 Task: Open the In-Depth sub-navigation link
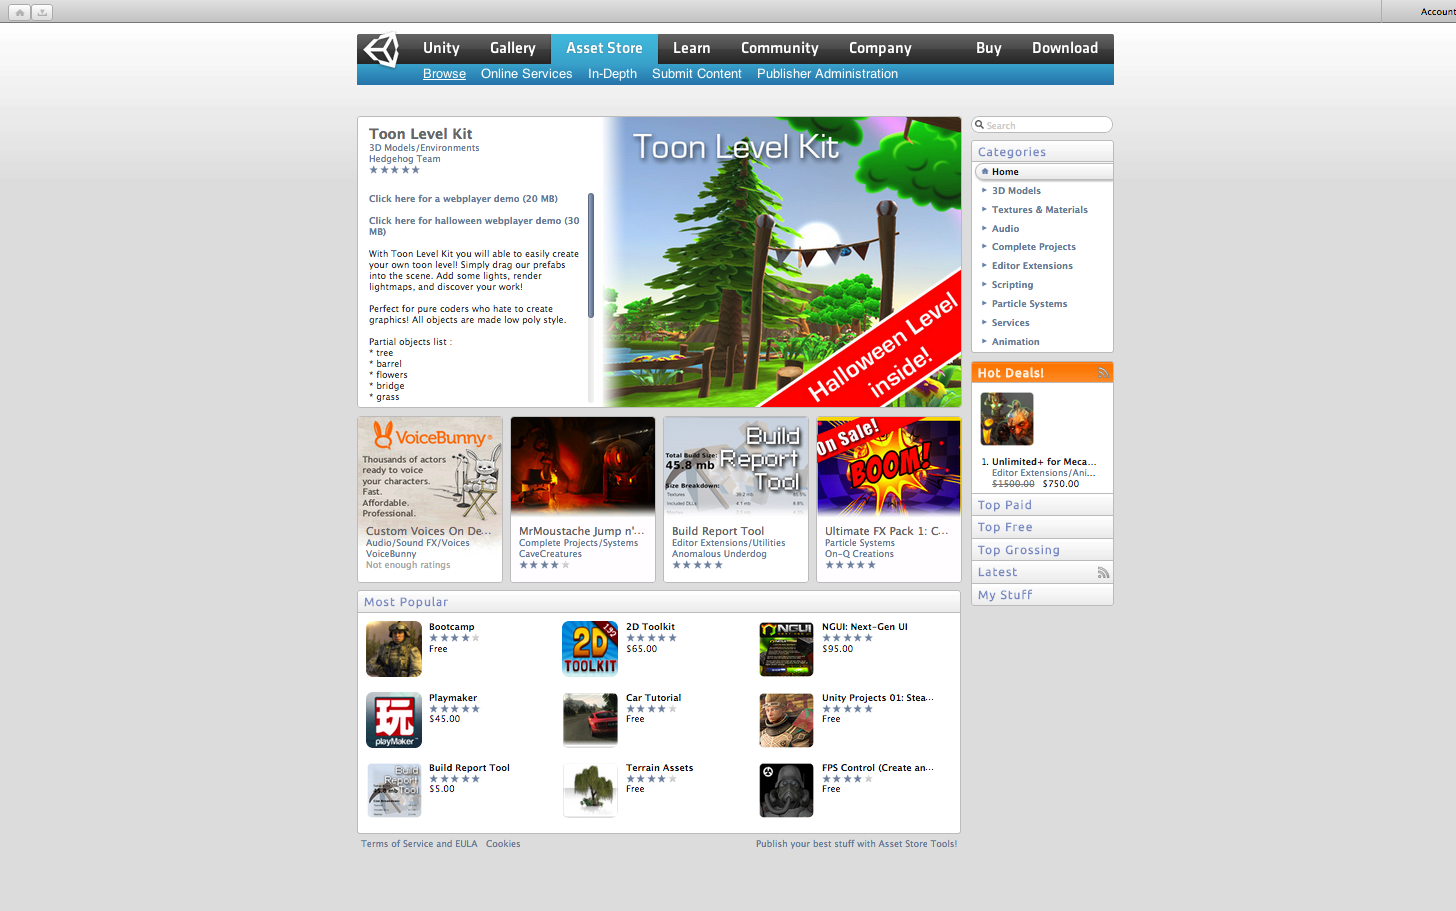(612, 74)
